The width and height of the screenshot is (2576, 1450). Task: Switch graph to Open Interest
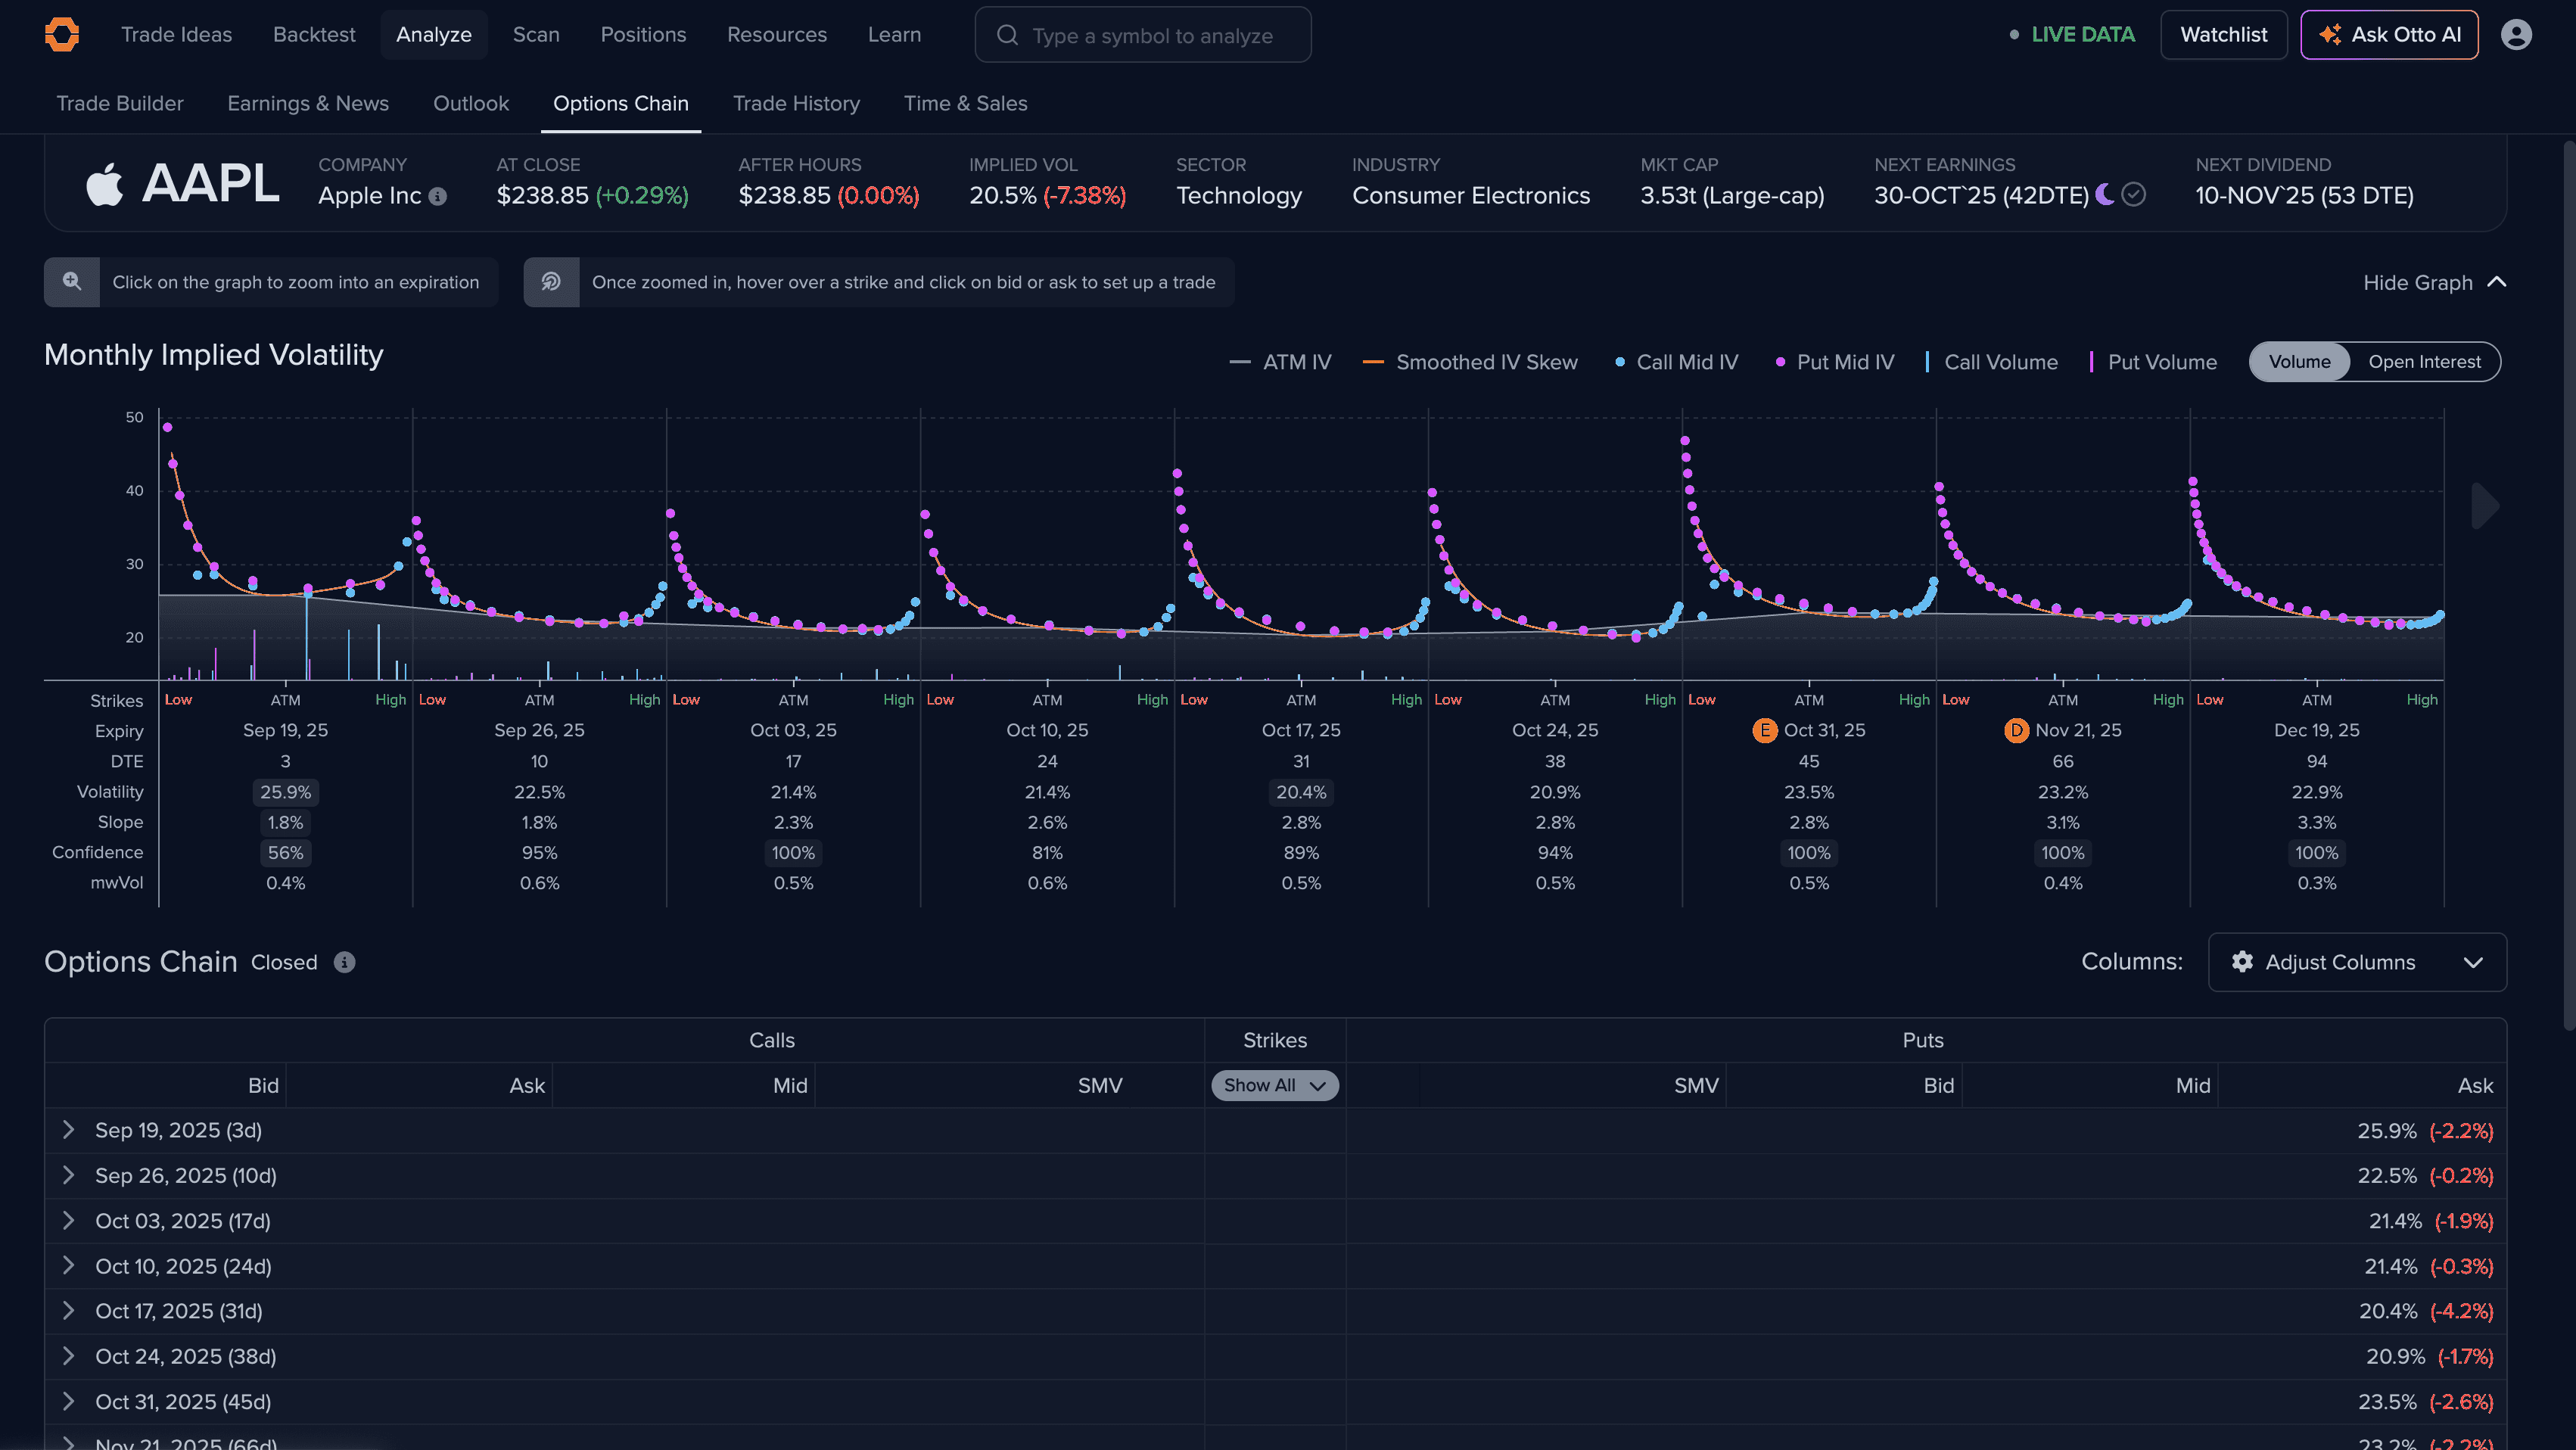[x=2424, y=362]
